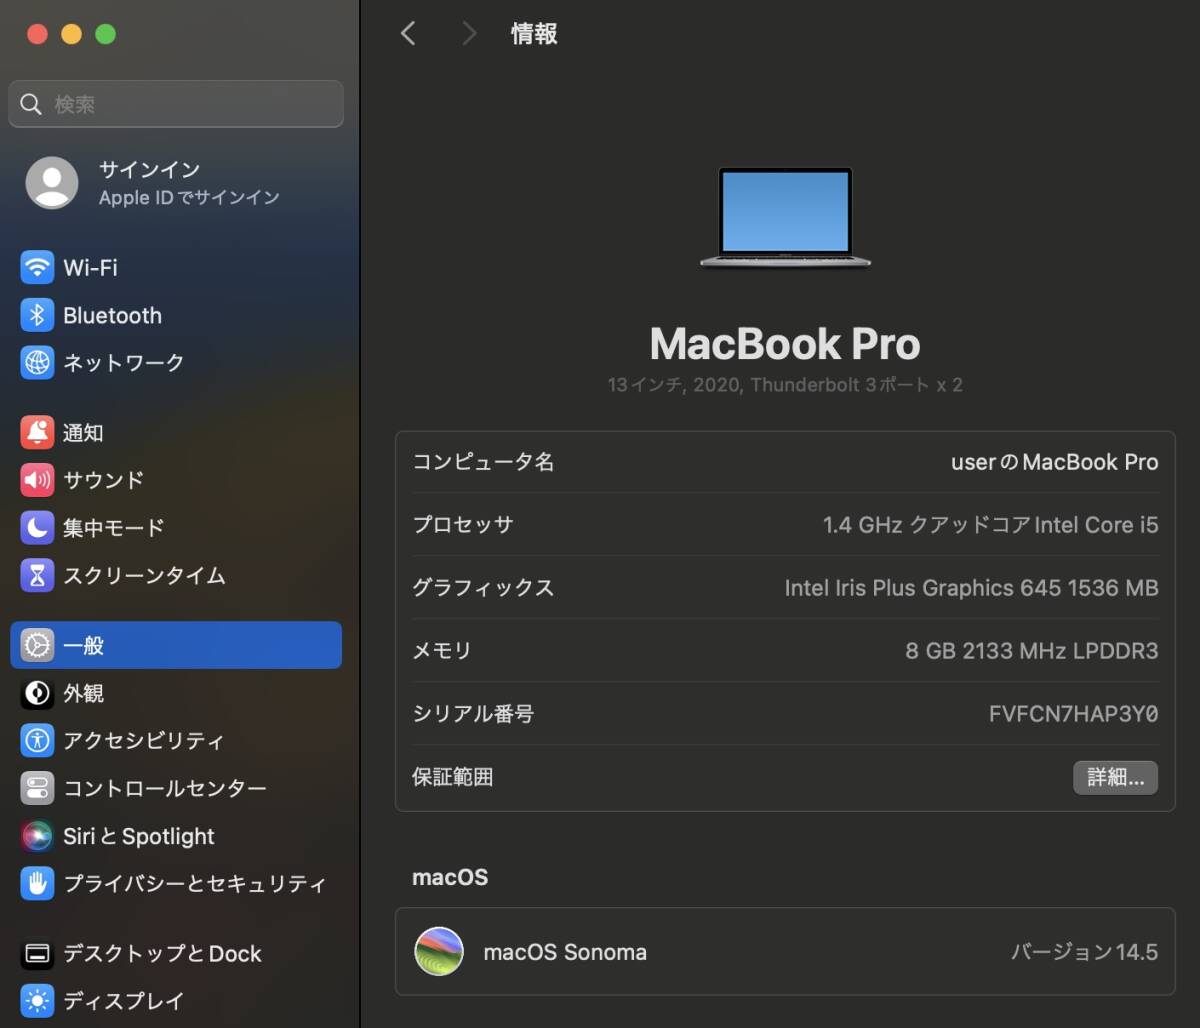
Task: Select 一般 in the sidebar
Action: click(176, 645)
